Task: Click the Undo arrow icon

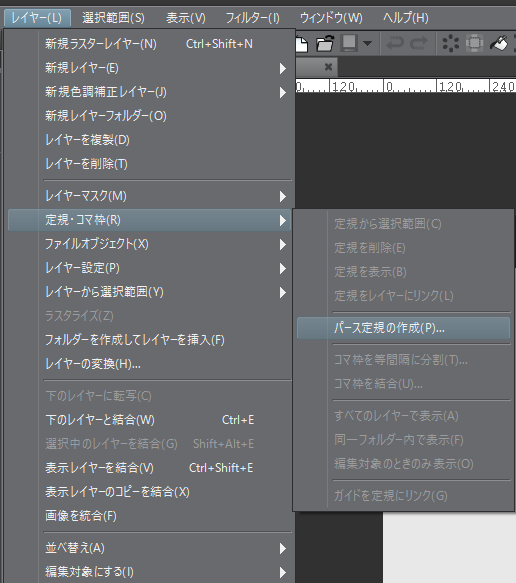Action: click(x=395, y=44)
